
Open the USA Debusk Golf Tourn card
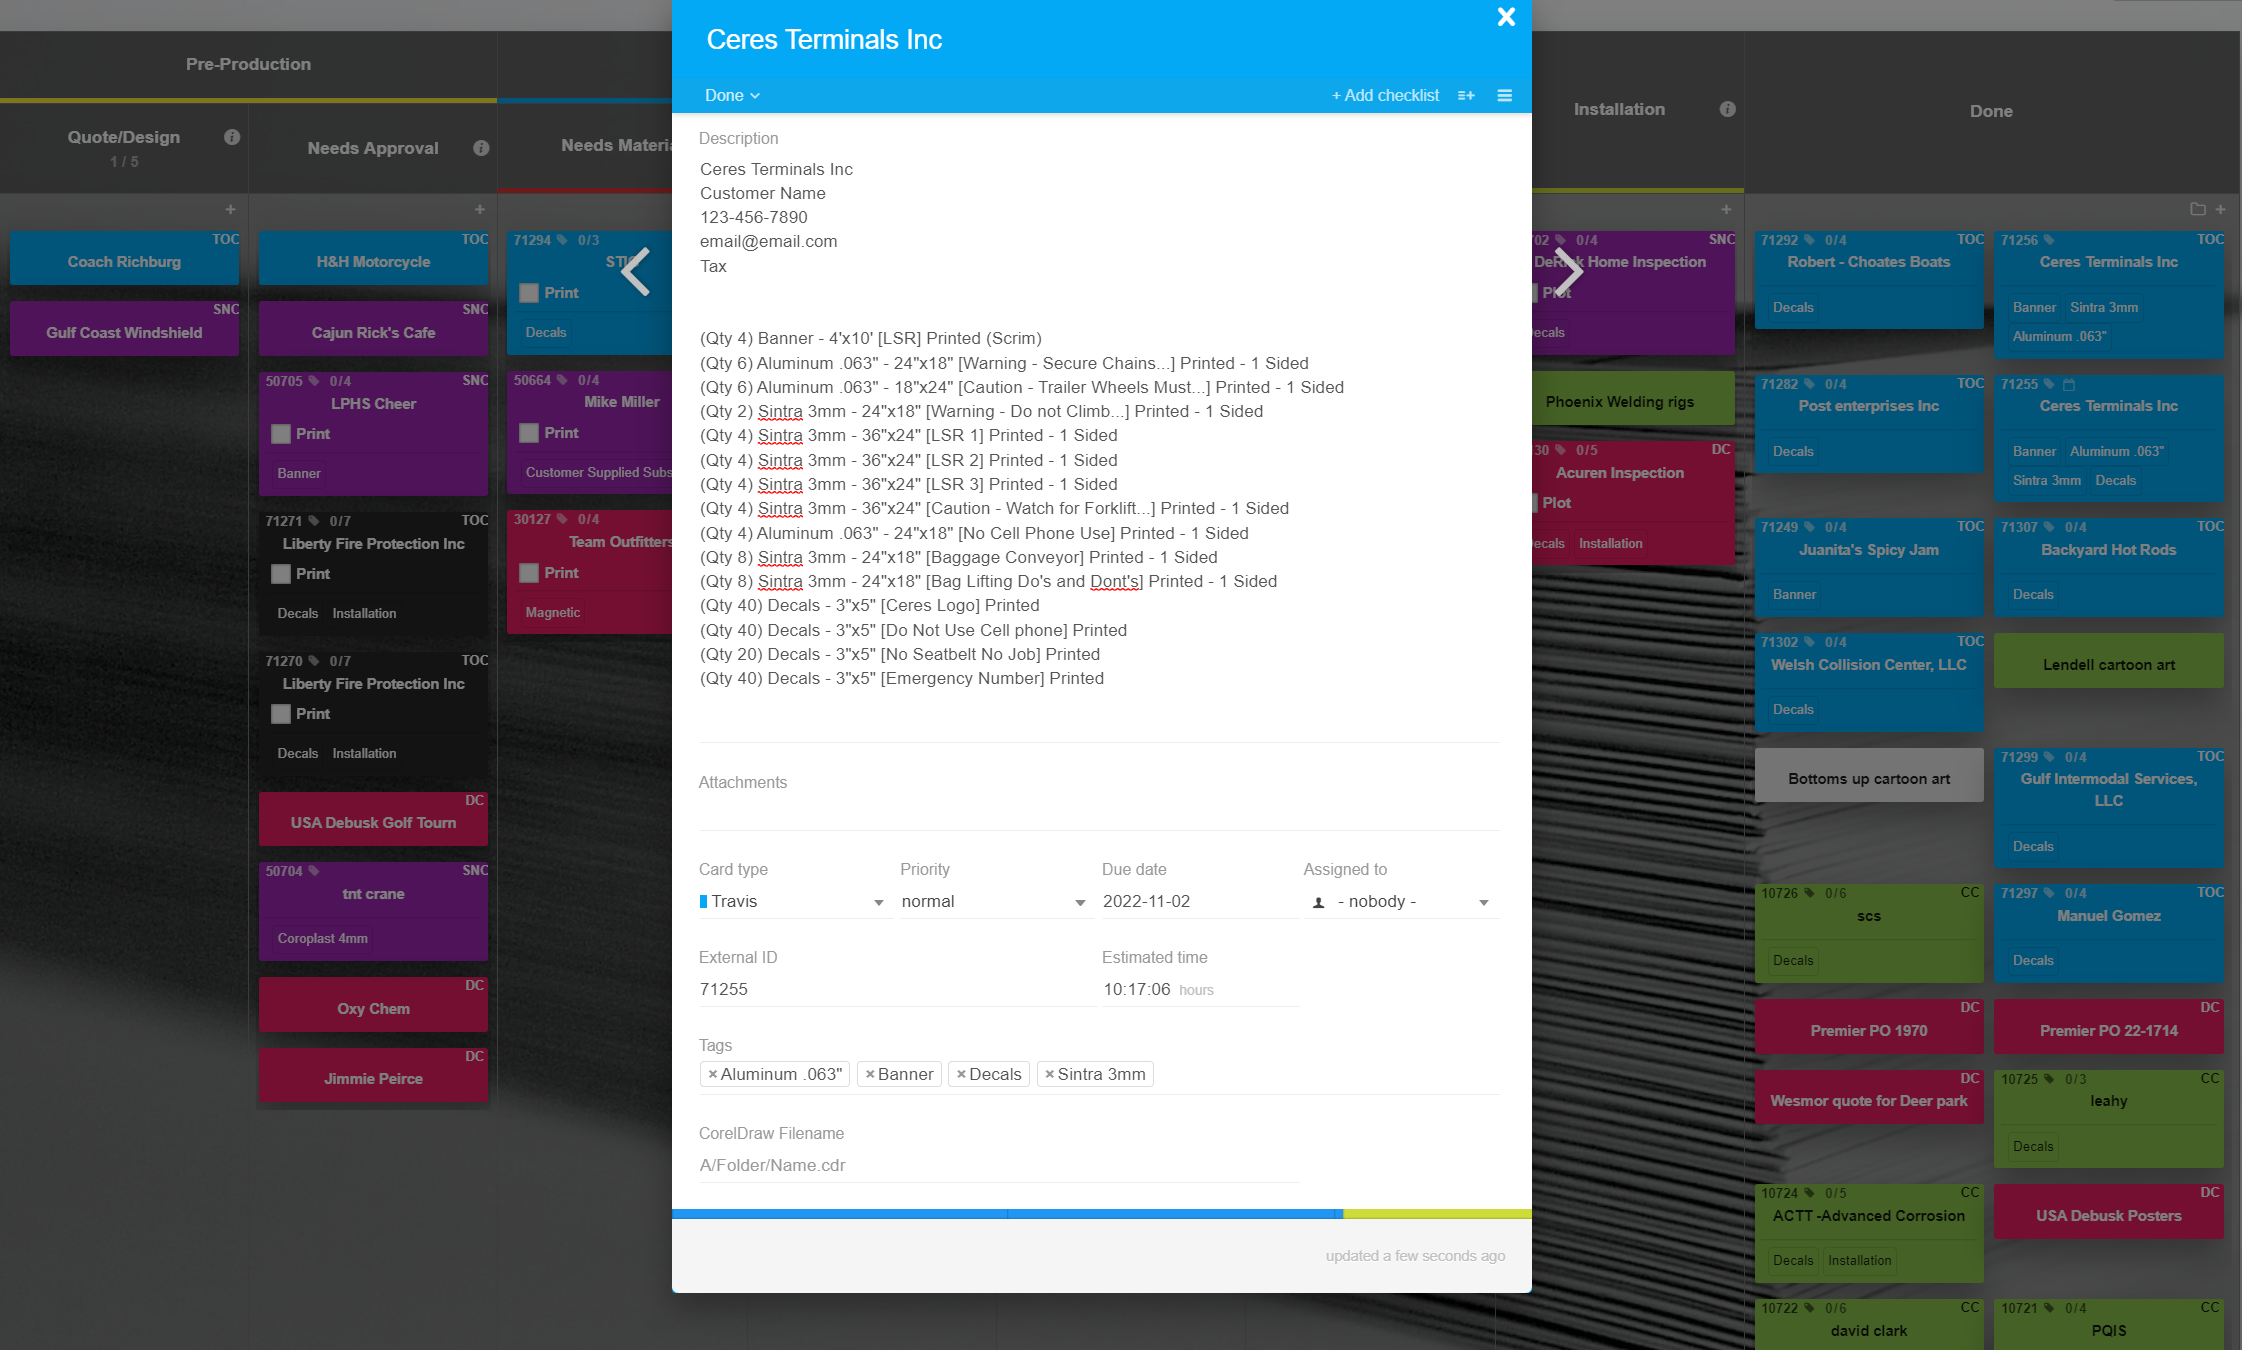pyautogui.click(x=373, y=820)
